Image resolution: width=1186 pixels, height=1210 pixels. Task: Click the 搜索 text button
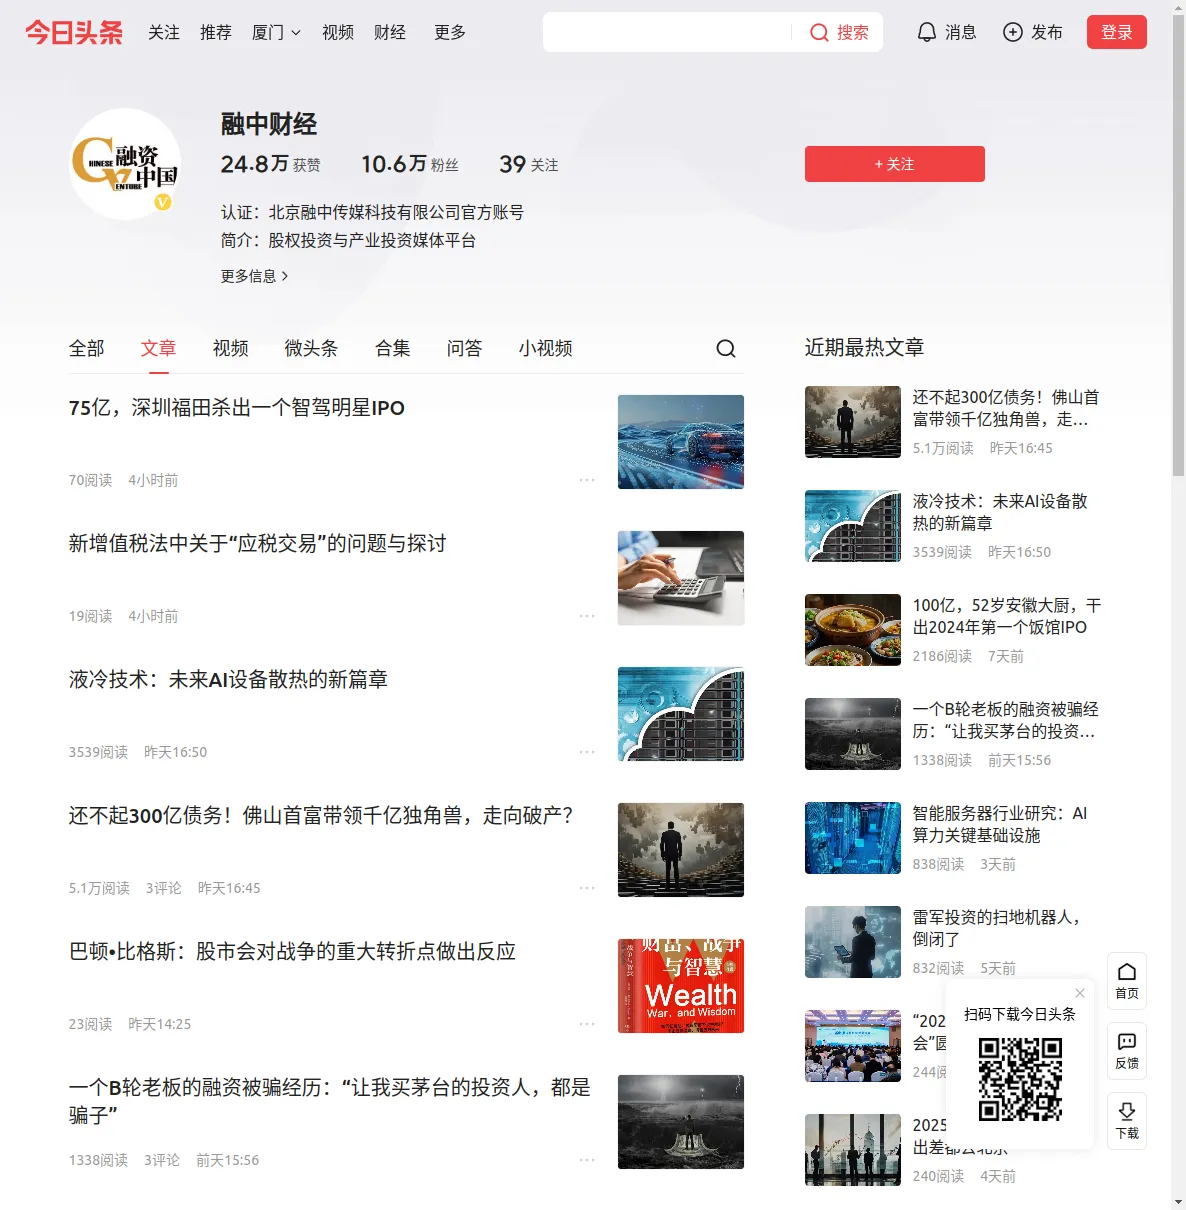point(853,32)
